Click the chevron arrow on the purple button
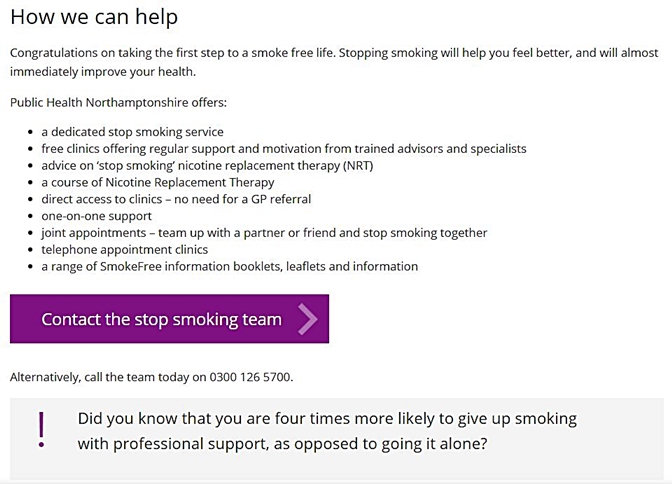Viewport: 672px width, 484px height. (x=307, y=320)
